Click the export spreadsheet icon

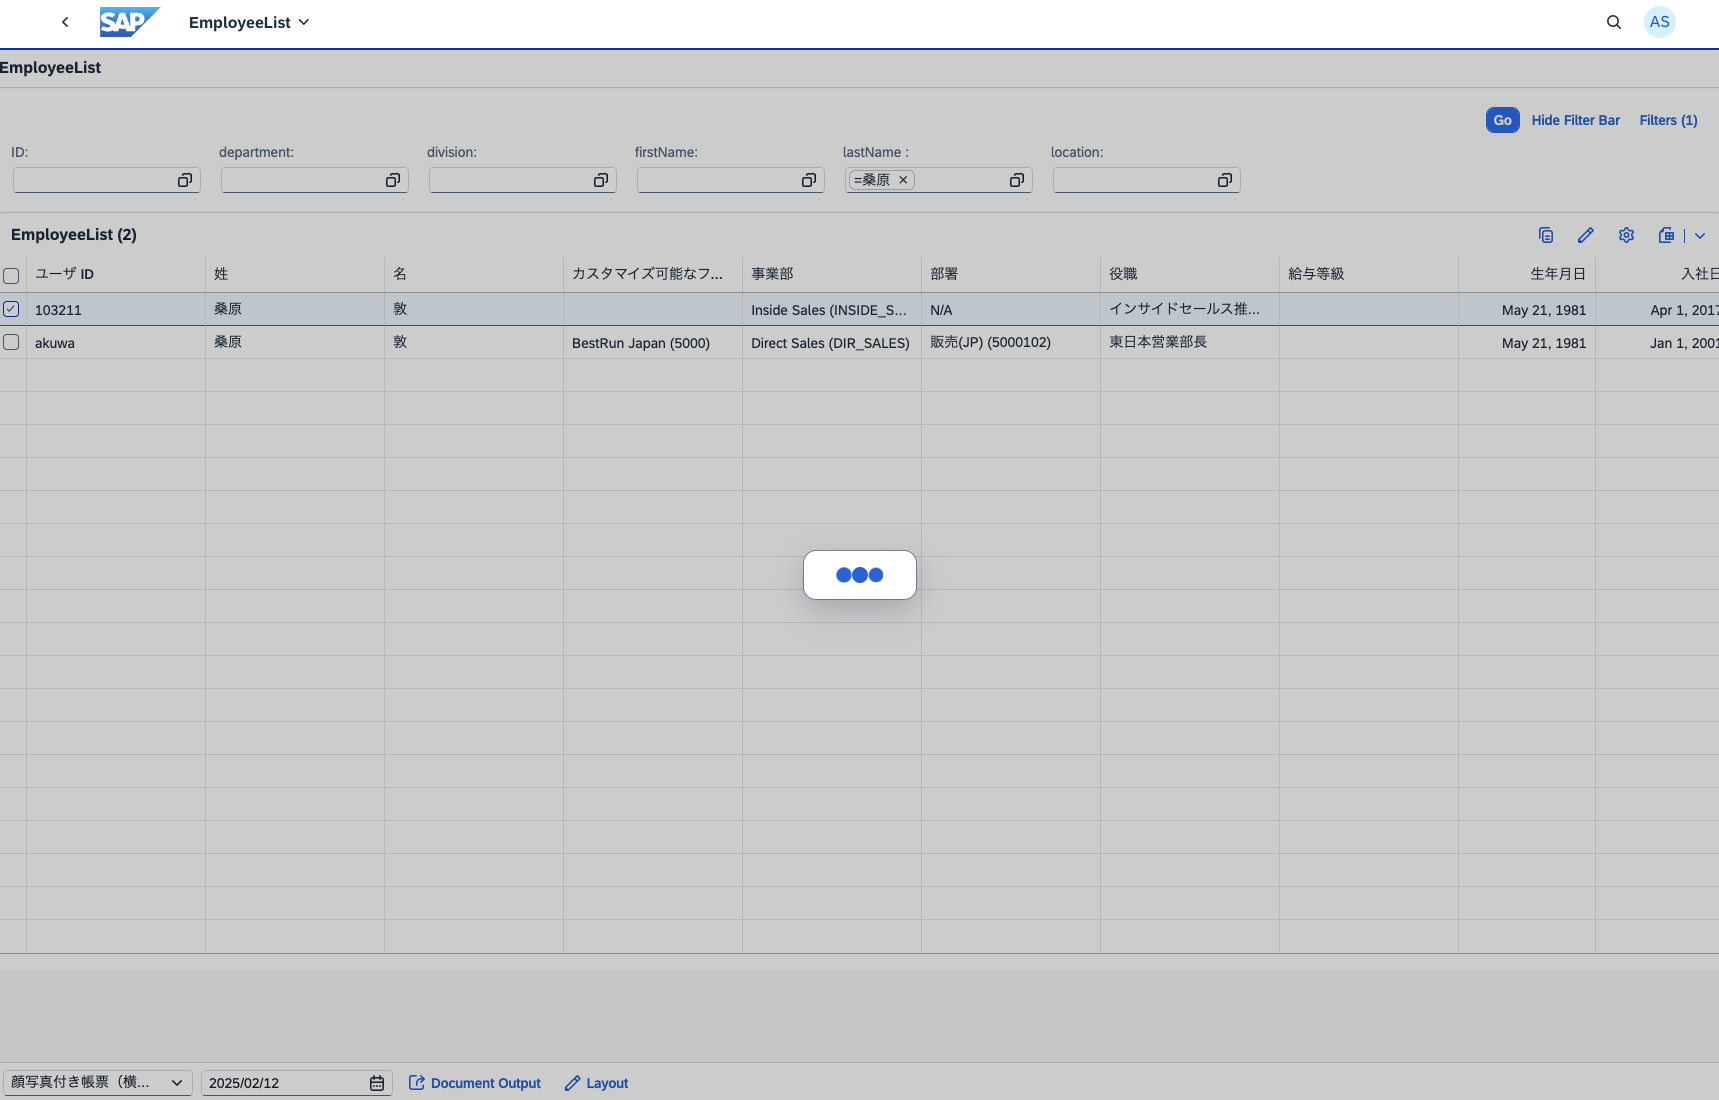[1666, 235]
